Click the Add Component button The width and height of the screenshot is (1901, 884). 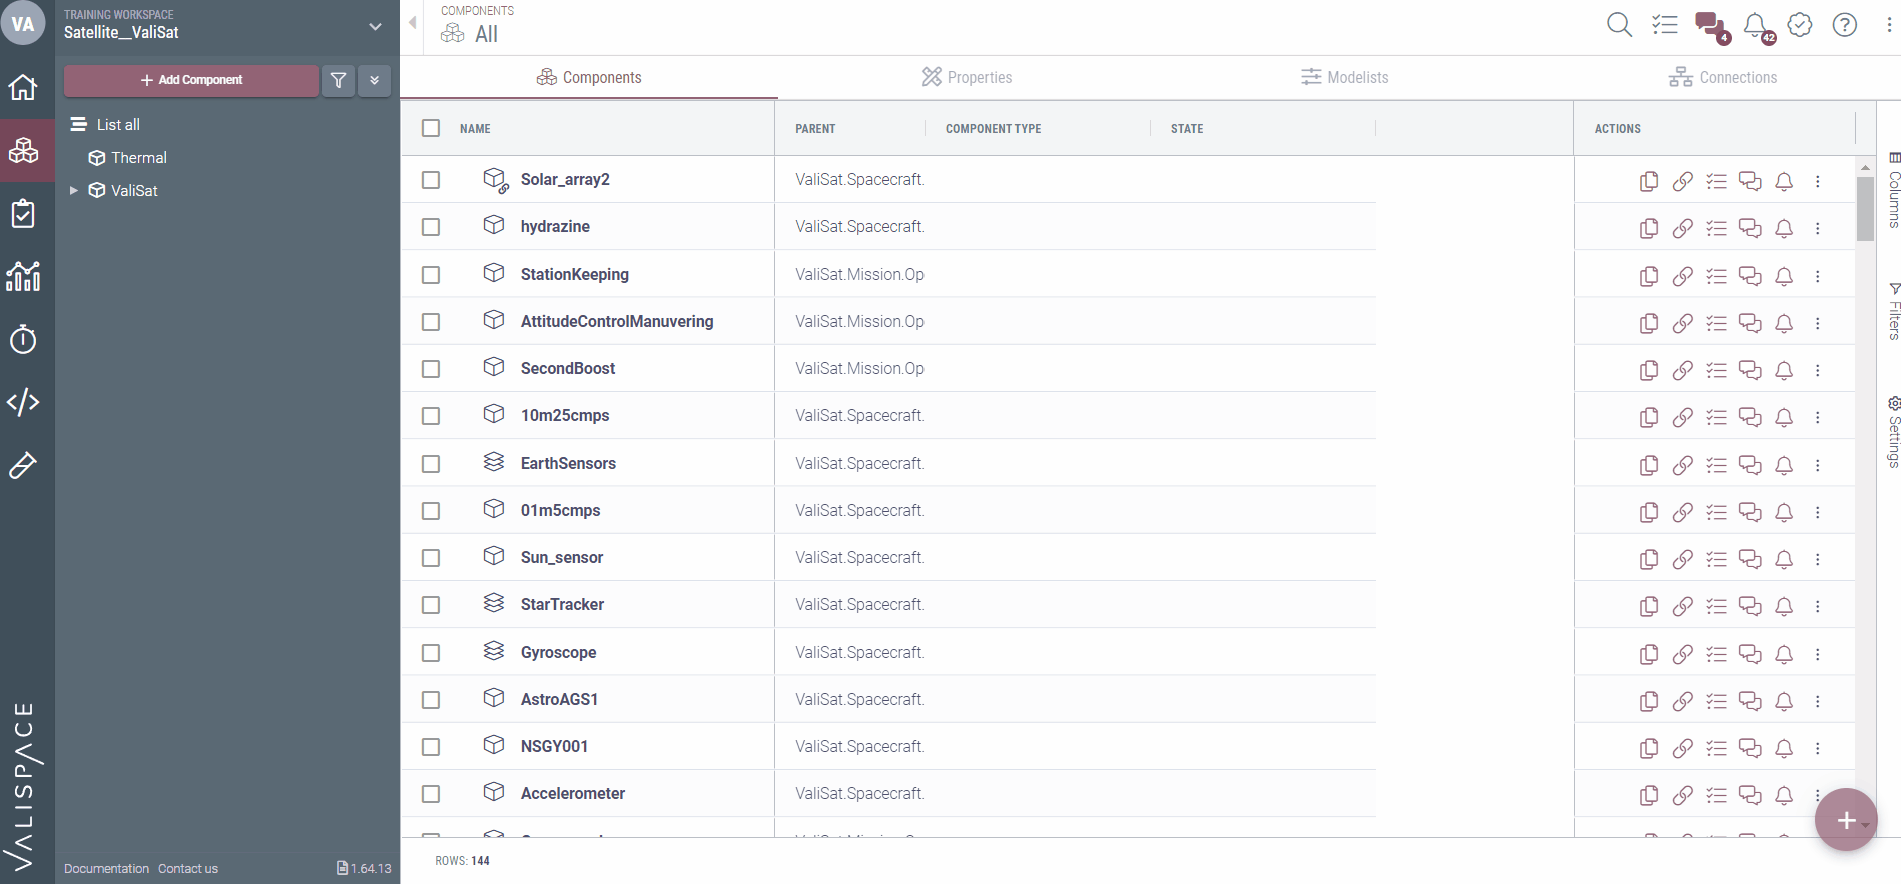191,80
